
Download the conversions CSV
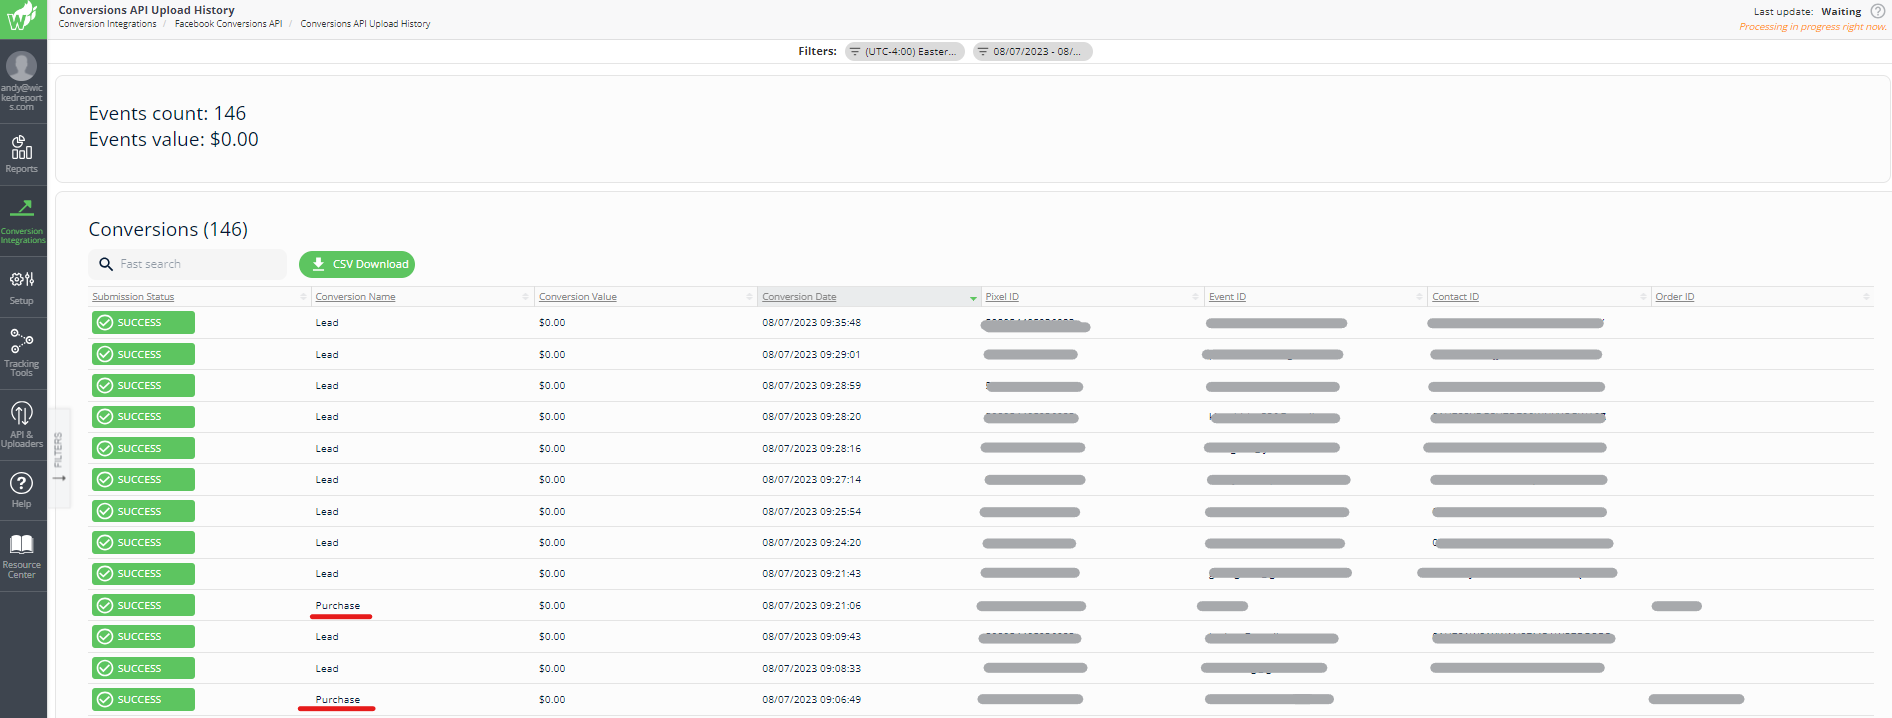point(357,264)
